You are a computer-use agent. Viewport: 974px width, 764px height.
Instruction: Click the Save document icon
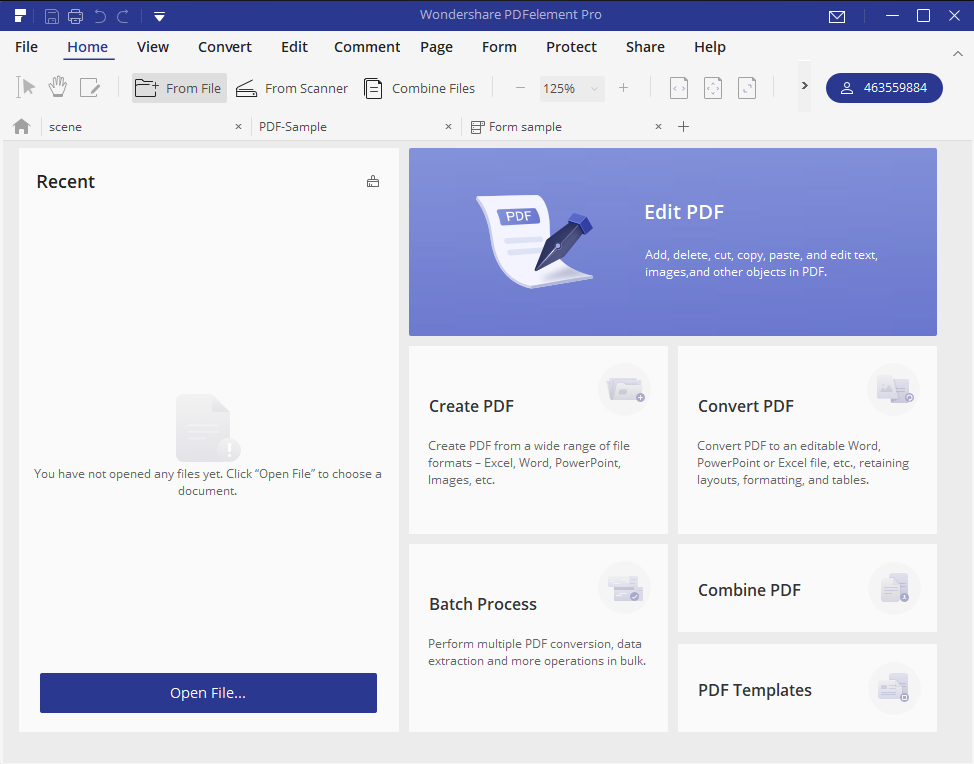tap(51, 15)
